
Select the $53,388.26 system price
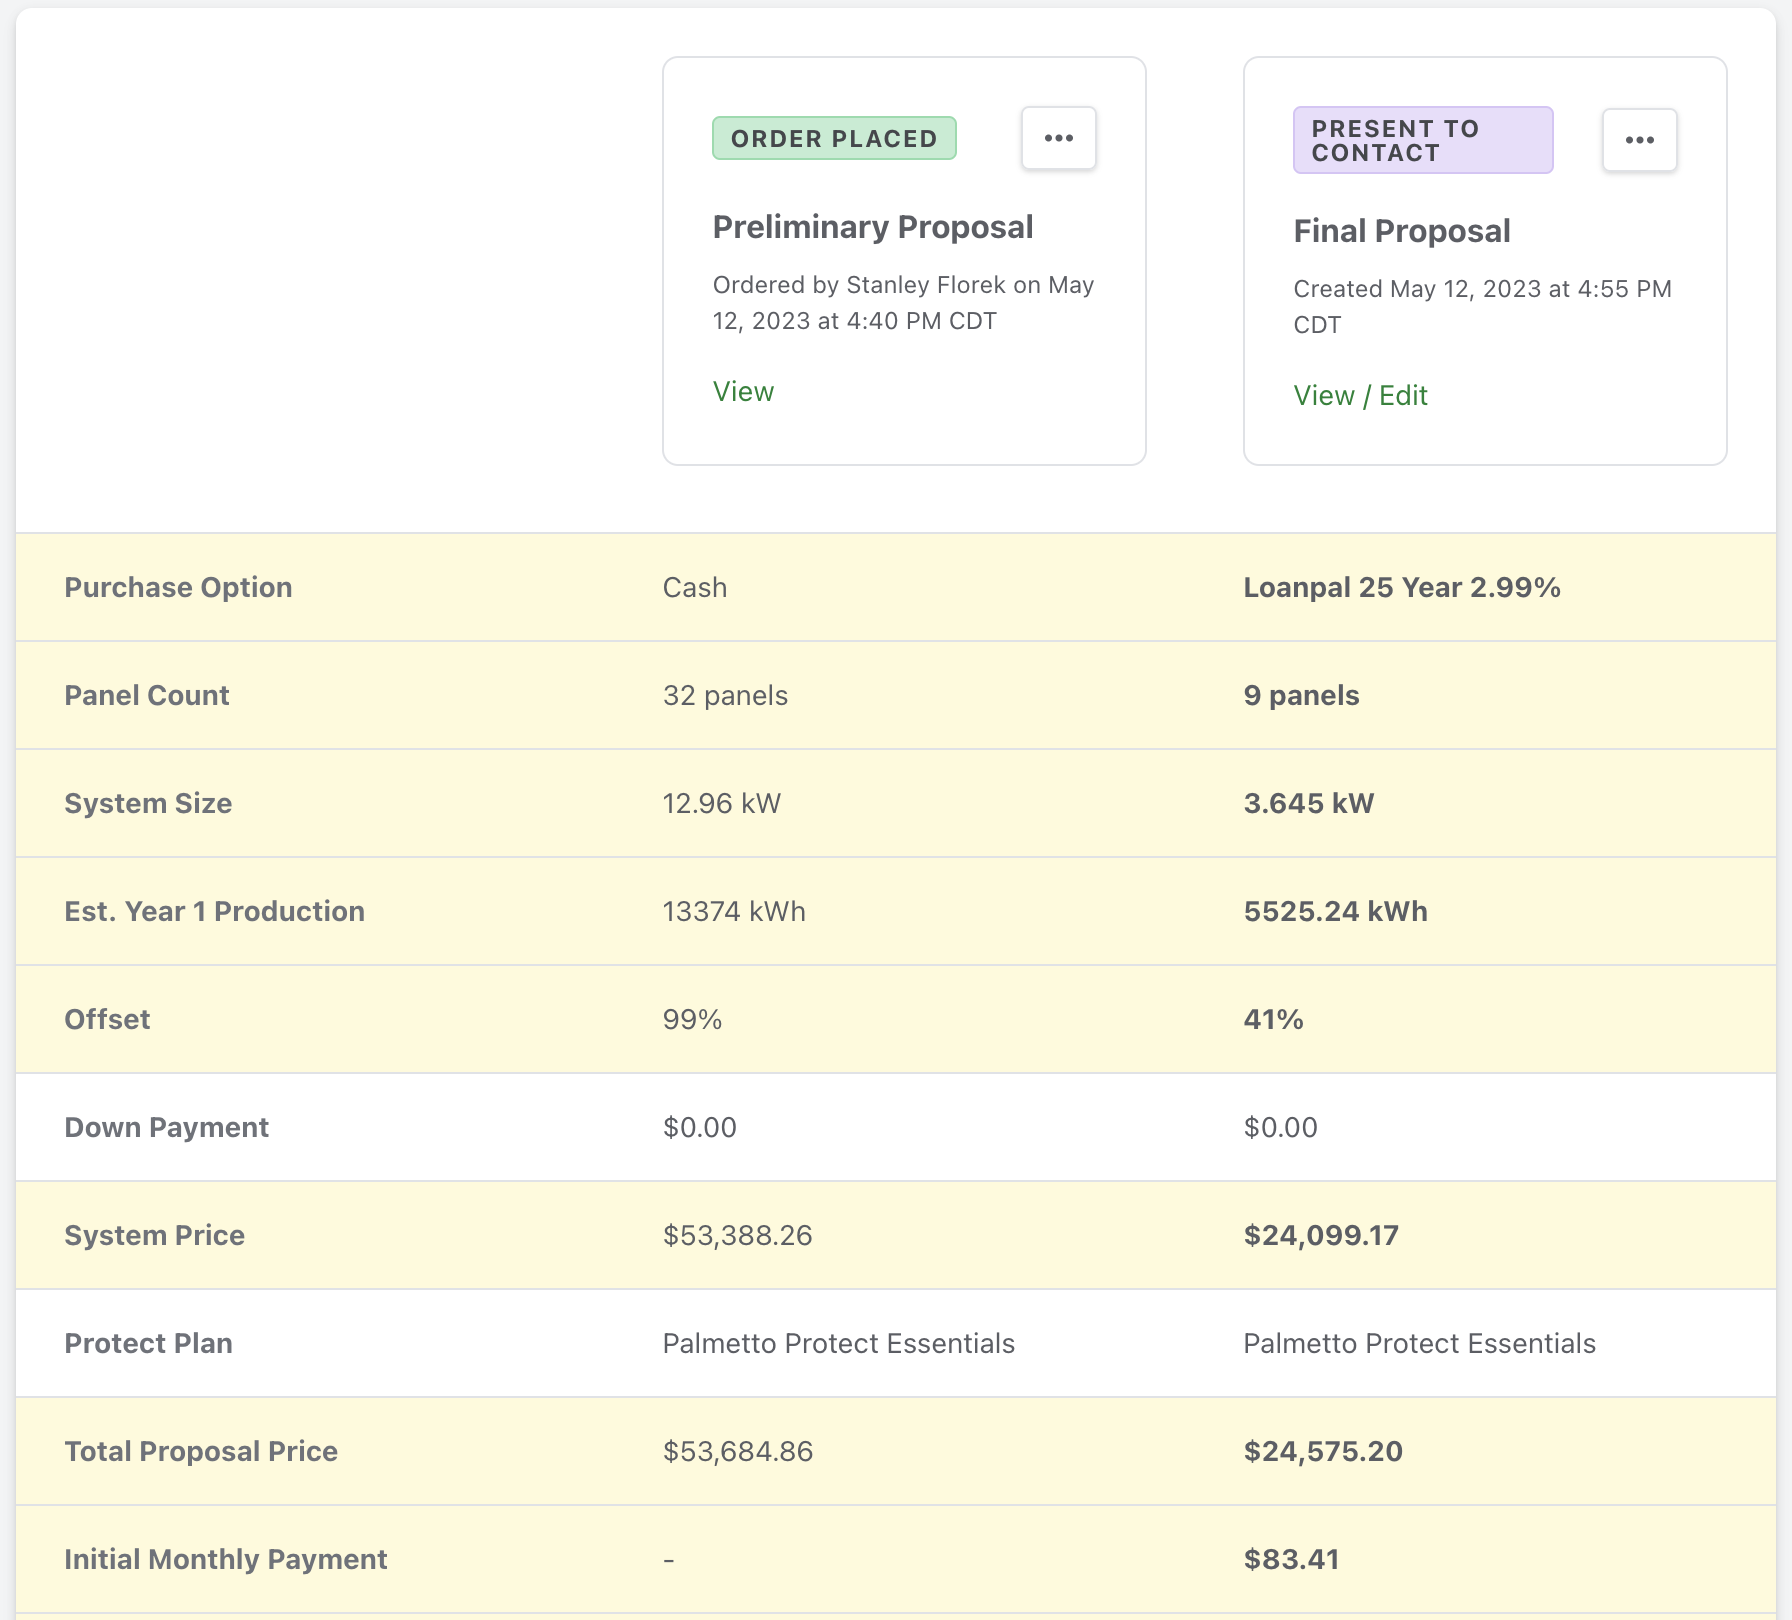pyautogui.click(x=737, y=1235)
